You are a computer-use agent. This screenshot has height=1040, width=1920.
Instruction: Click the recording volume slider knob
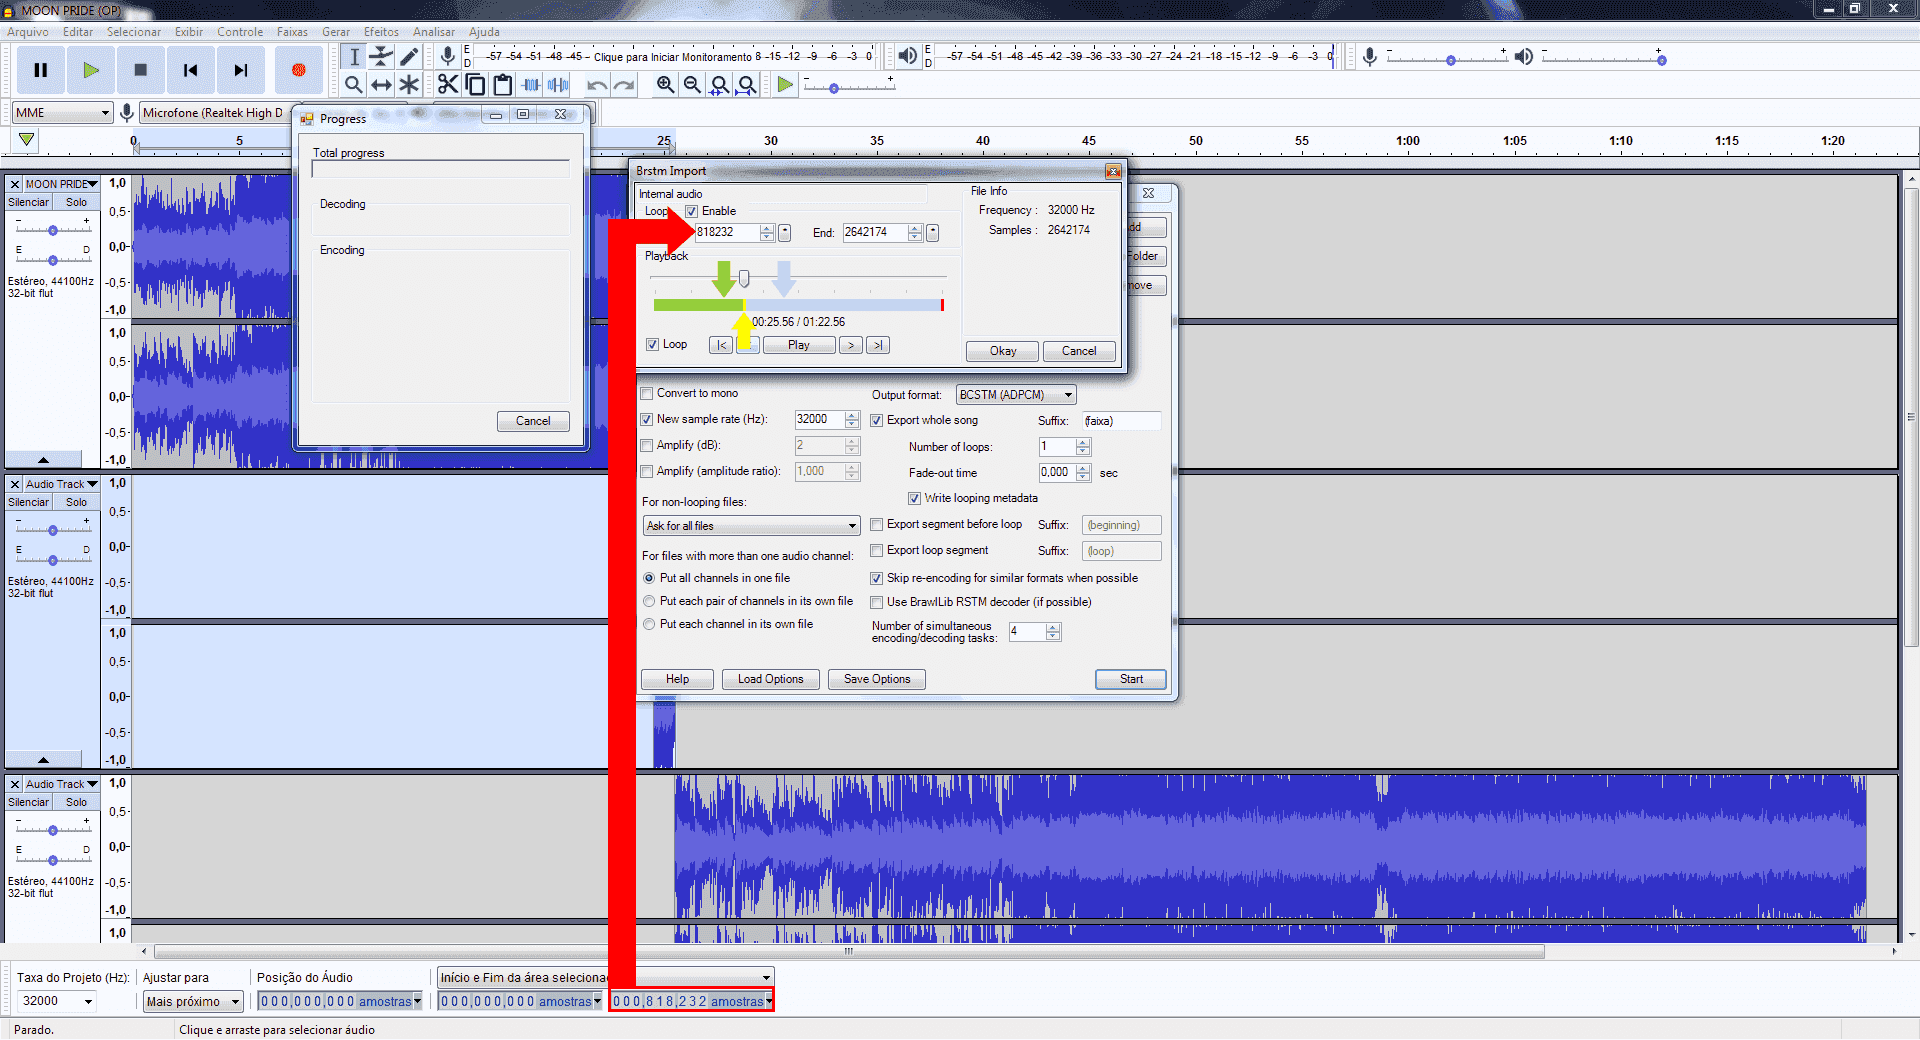pos(1451,61)
